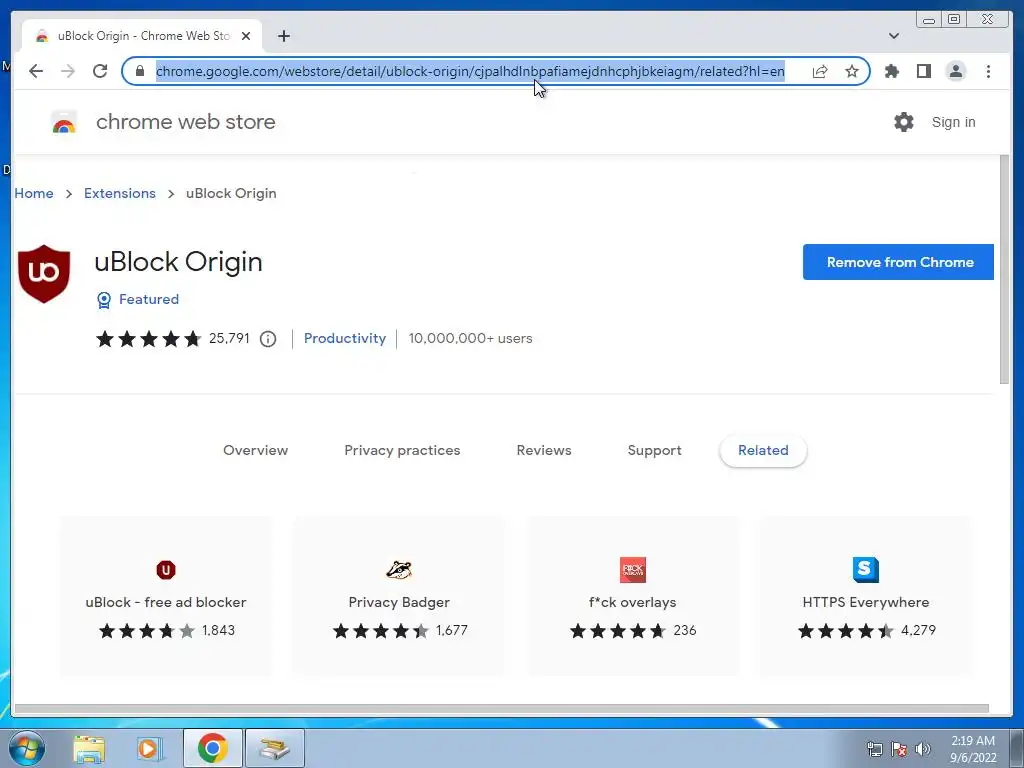
Task: Click the horizontal scrollbar at bottom
Action: tap(502, 709)
